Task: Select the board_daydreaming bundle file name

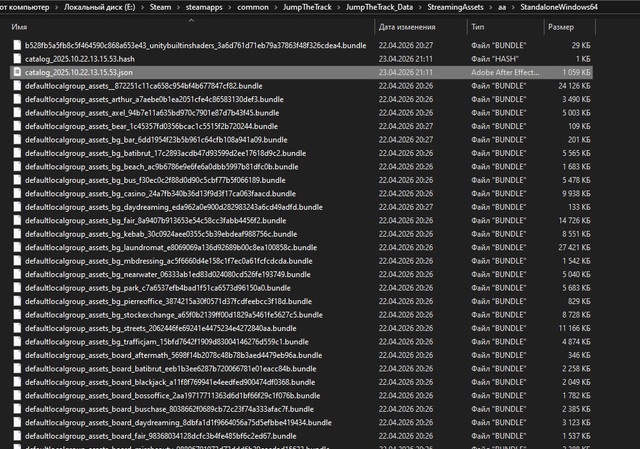Action: (x=178, y=422)
